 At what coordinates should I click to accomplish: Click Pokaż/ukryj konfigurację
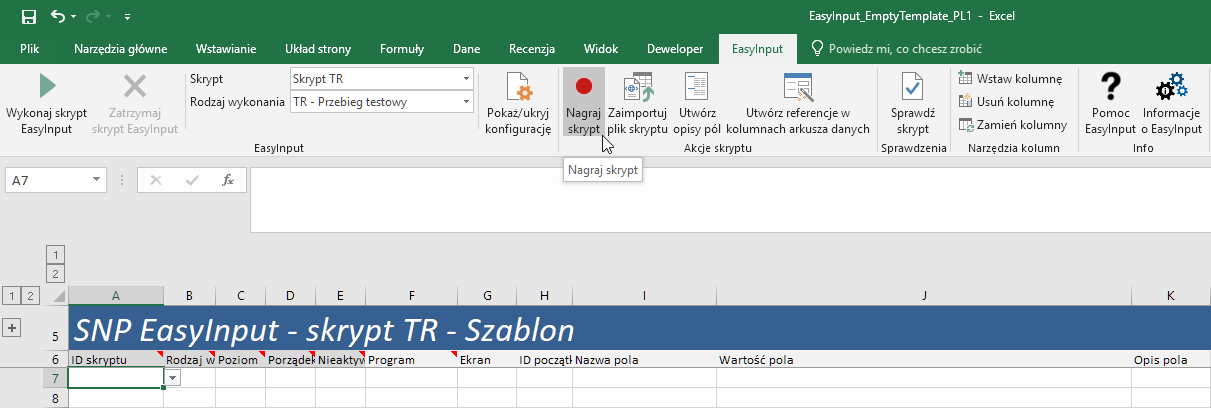[518, 103]
